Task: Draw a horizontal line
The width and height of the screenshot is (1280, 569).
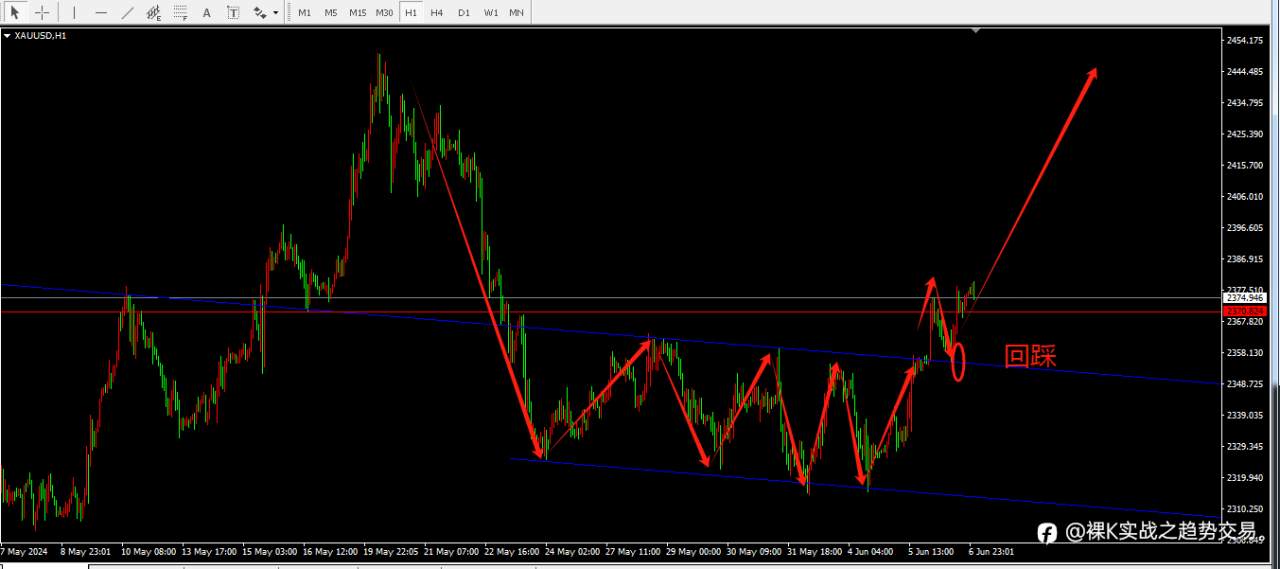Action: (101, 13)
